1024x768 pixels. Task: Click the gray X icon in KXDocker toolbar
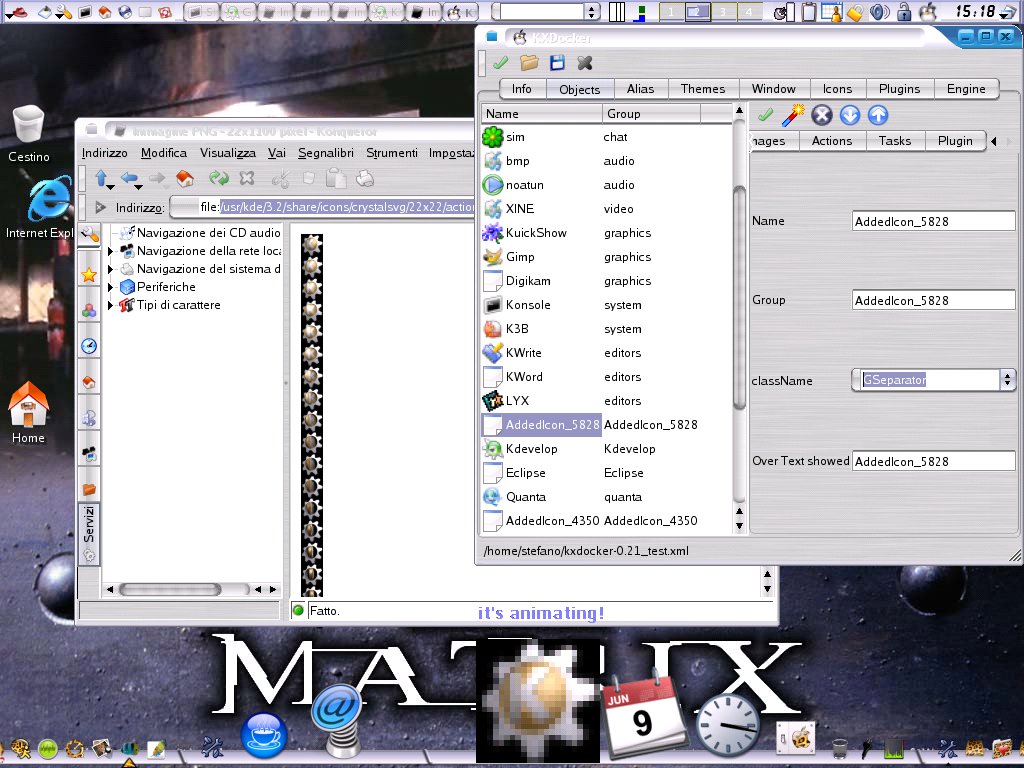585,63
